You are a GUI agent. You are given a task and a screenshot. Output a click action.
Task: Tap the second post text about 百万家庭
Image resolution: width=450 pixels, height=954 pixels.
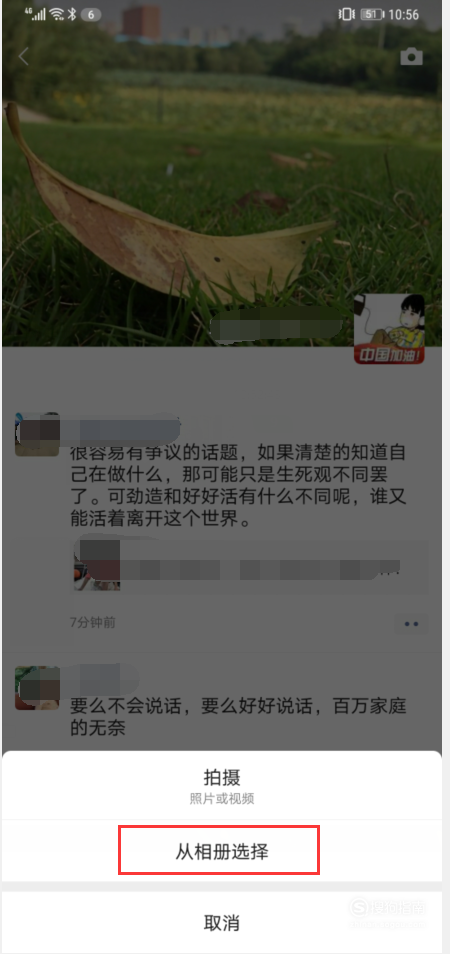pyautogui.click(x=238, y=717)
